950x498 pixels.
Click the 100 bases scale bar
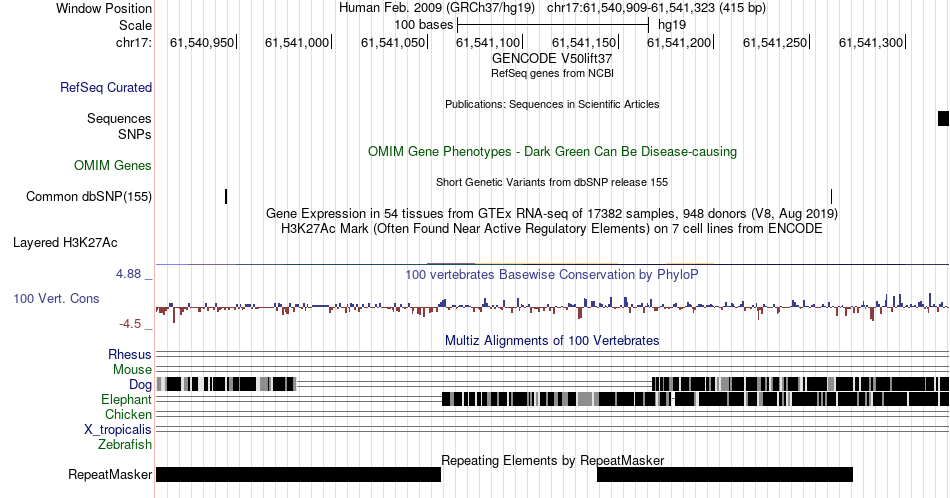pyautogui.click(x=553, y=25)
